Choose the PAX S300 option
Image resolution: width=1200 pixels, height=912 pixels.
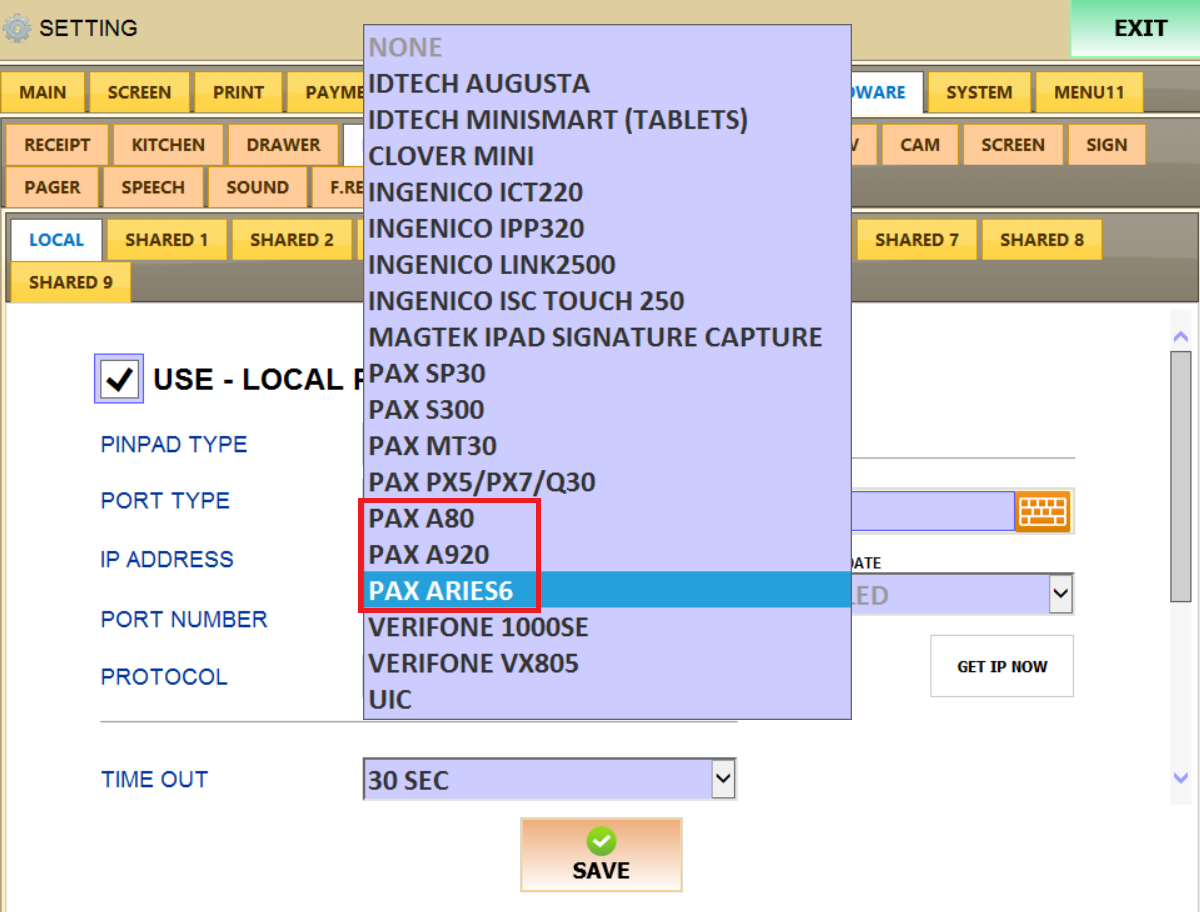607,410
